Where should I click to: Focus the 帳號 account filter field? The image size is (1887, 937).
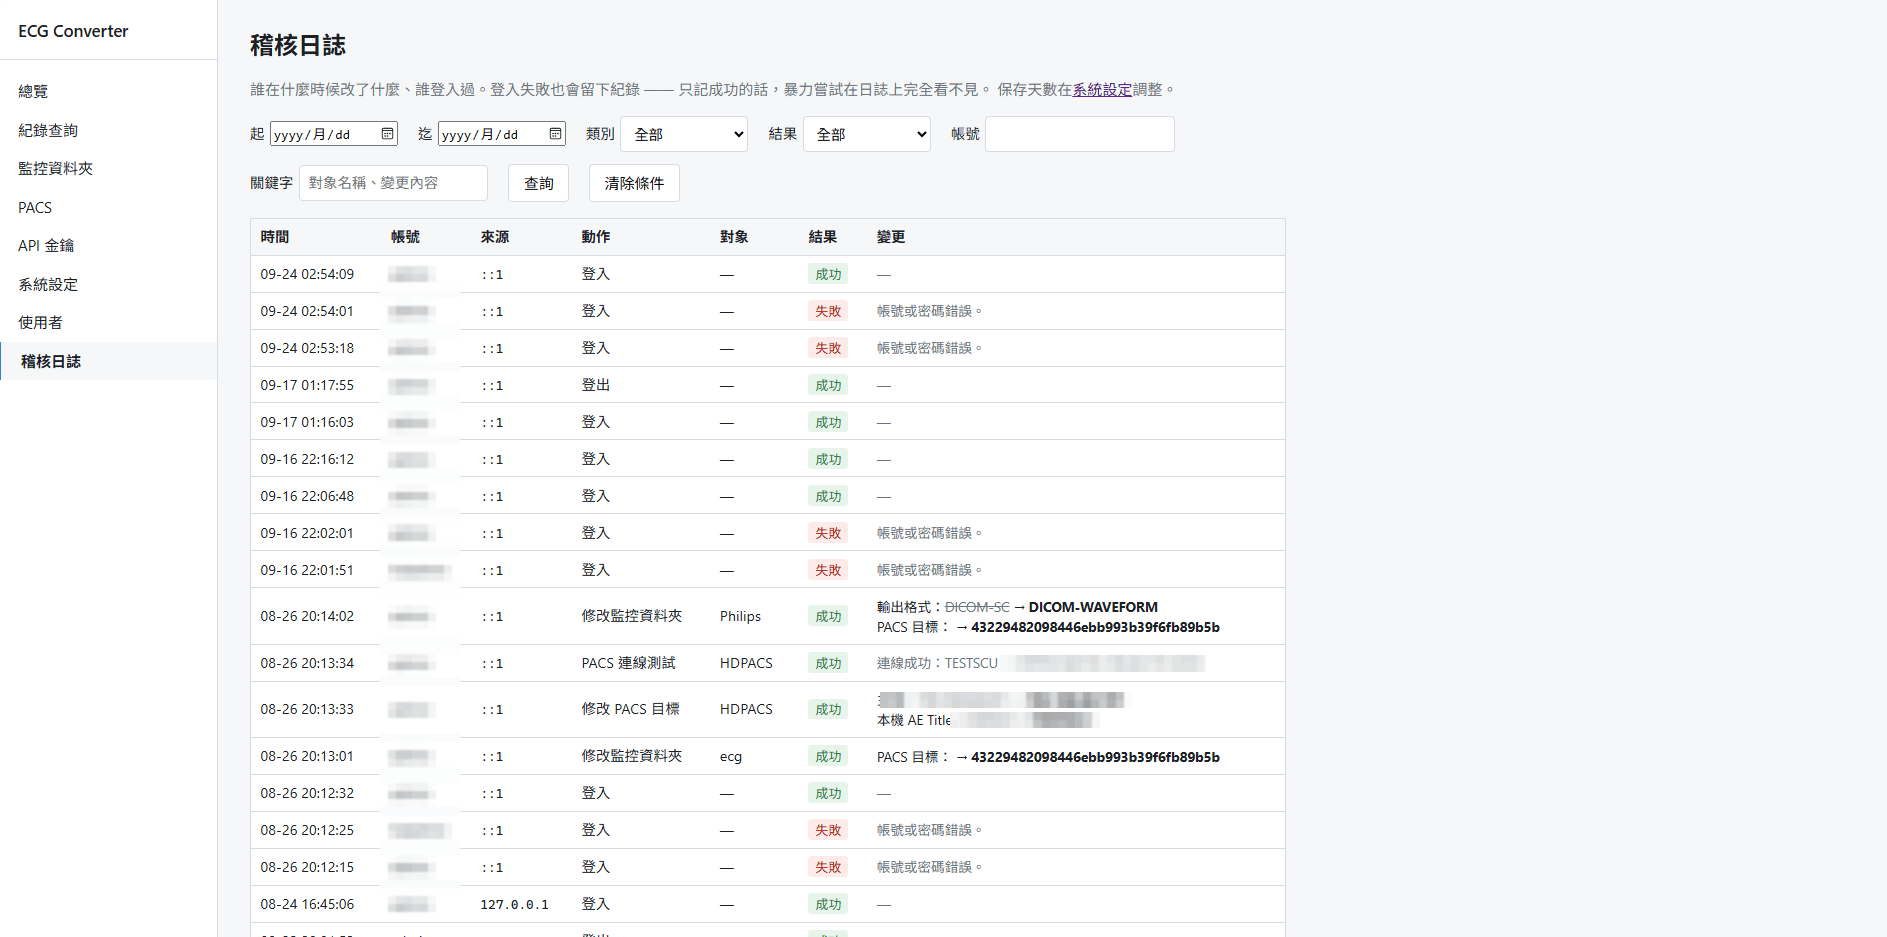tap(1080, 134)
